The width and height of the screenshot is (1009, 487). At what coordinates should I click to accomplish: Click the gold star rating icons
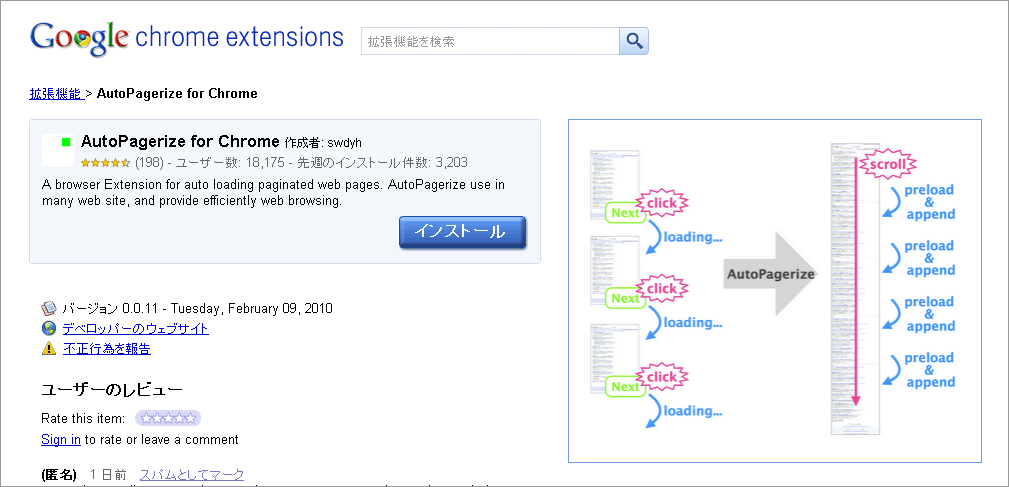pyautogui.click(x=106, y=163)
